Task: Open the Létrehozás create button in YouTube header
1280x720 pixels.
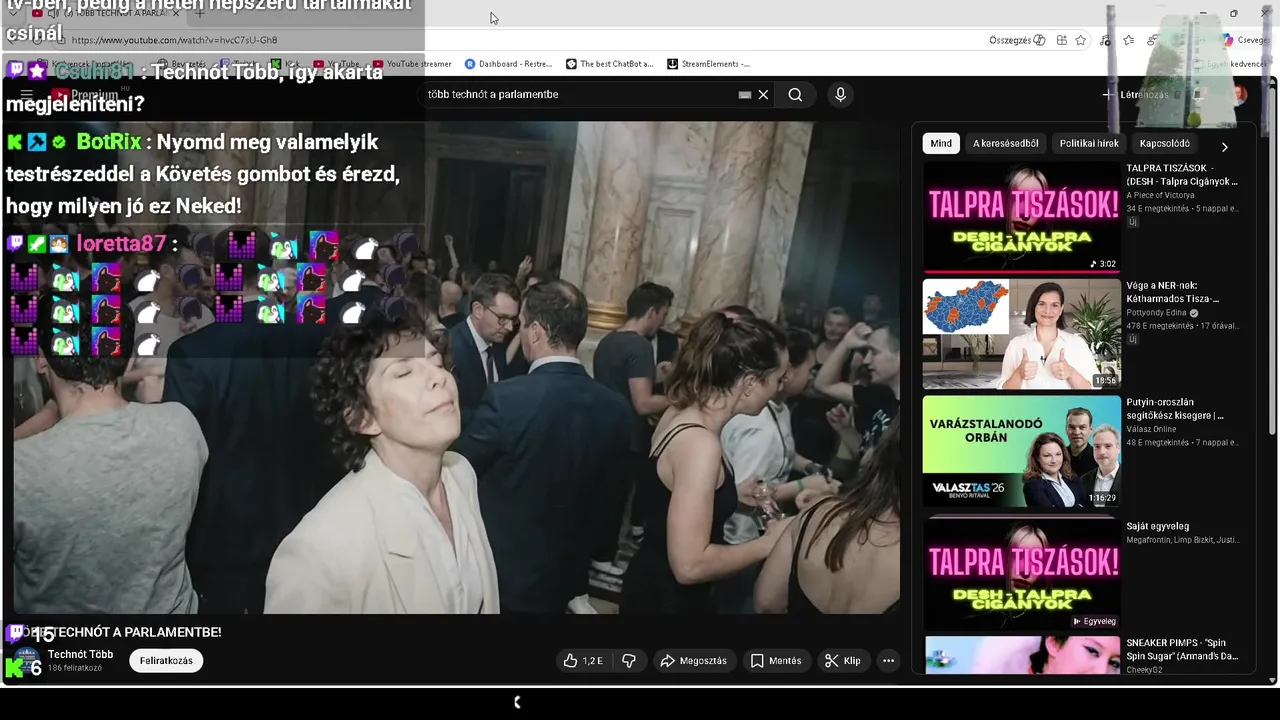Action: 1135,94
